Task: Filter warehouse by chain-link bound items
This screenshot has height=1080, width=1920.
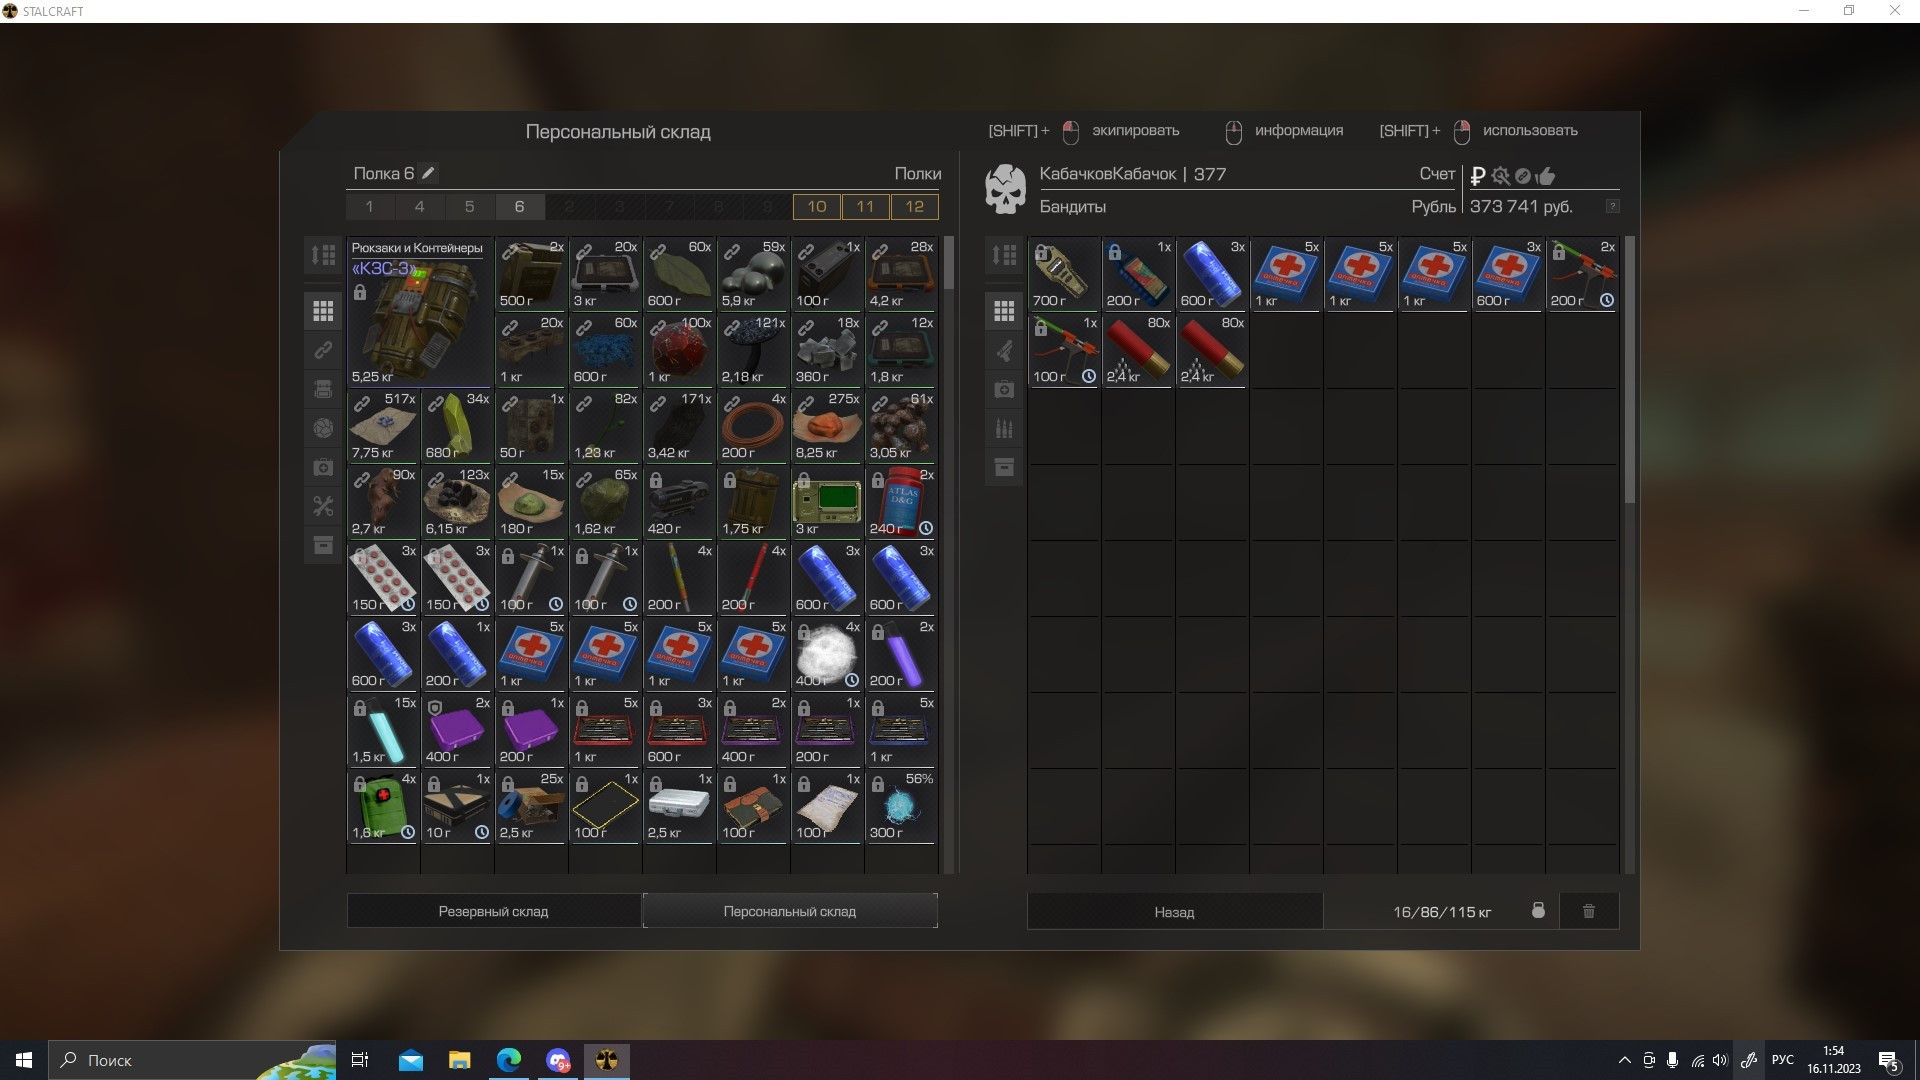Action: tap(323, 351)
